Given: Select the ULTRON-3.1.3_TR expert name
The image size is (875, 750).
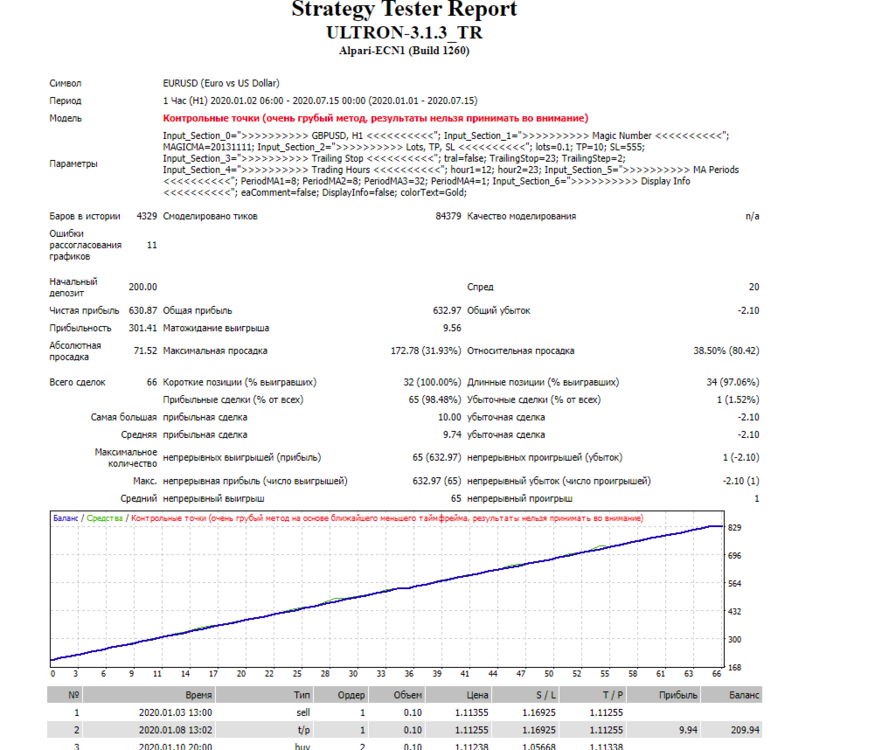Looking at the screenshot, I should [x=404, y=32].
